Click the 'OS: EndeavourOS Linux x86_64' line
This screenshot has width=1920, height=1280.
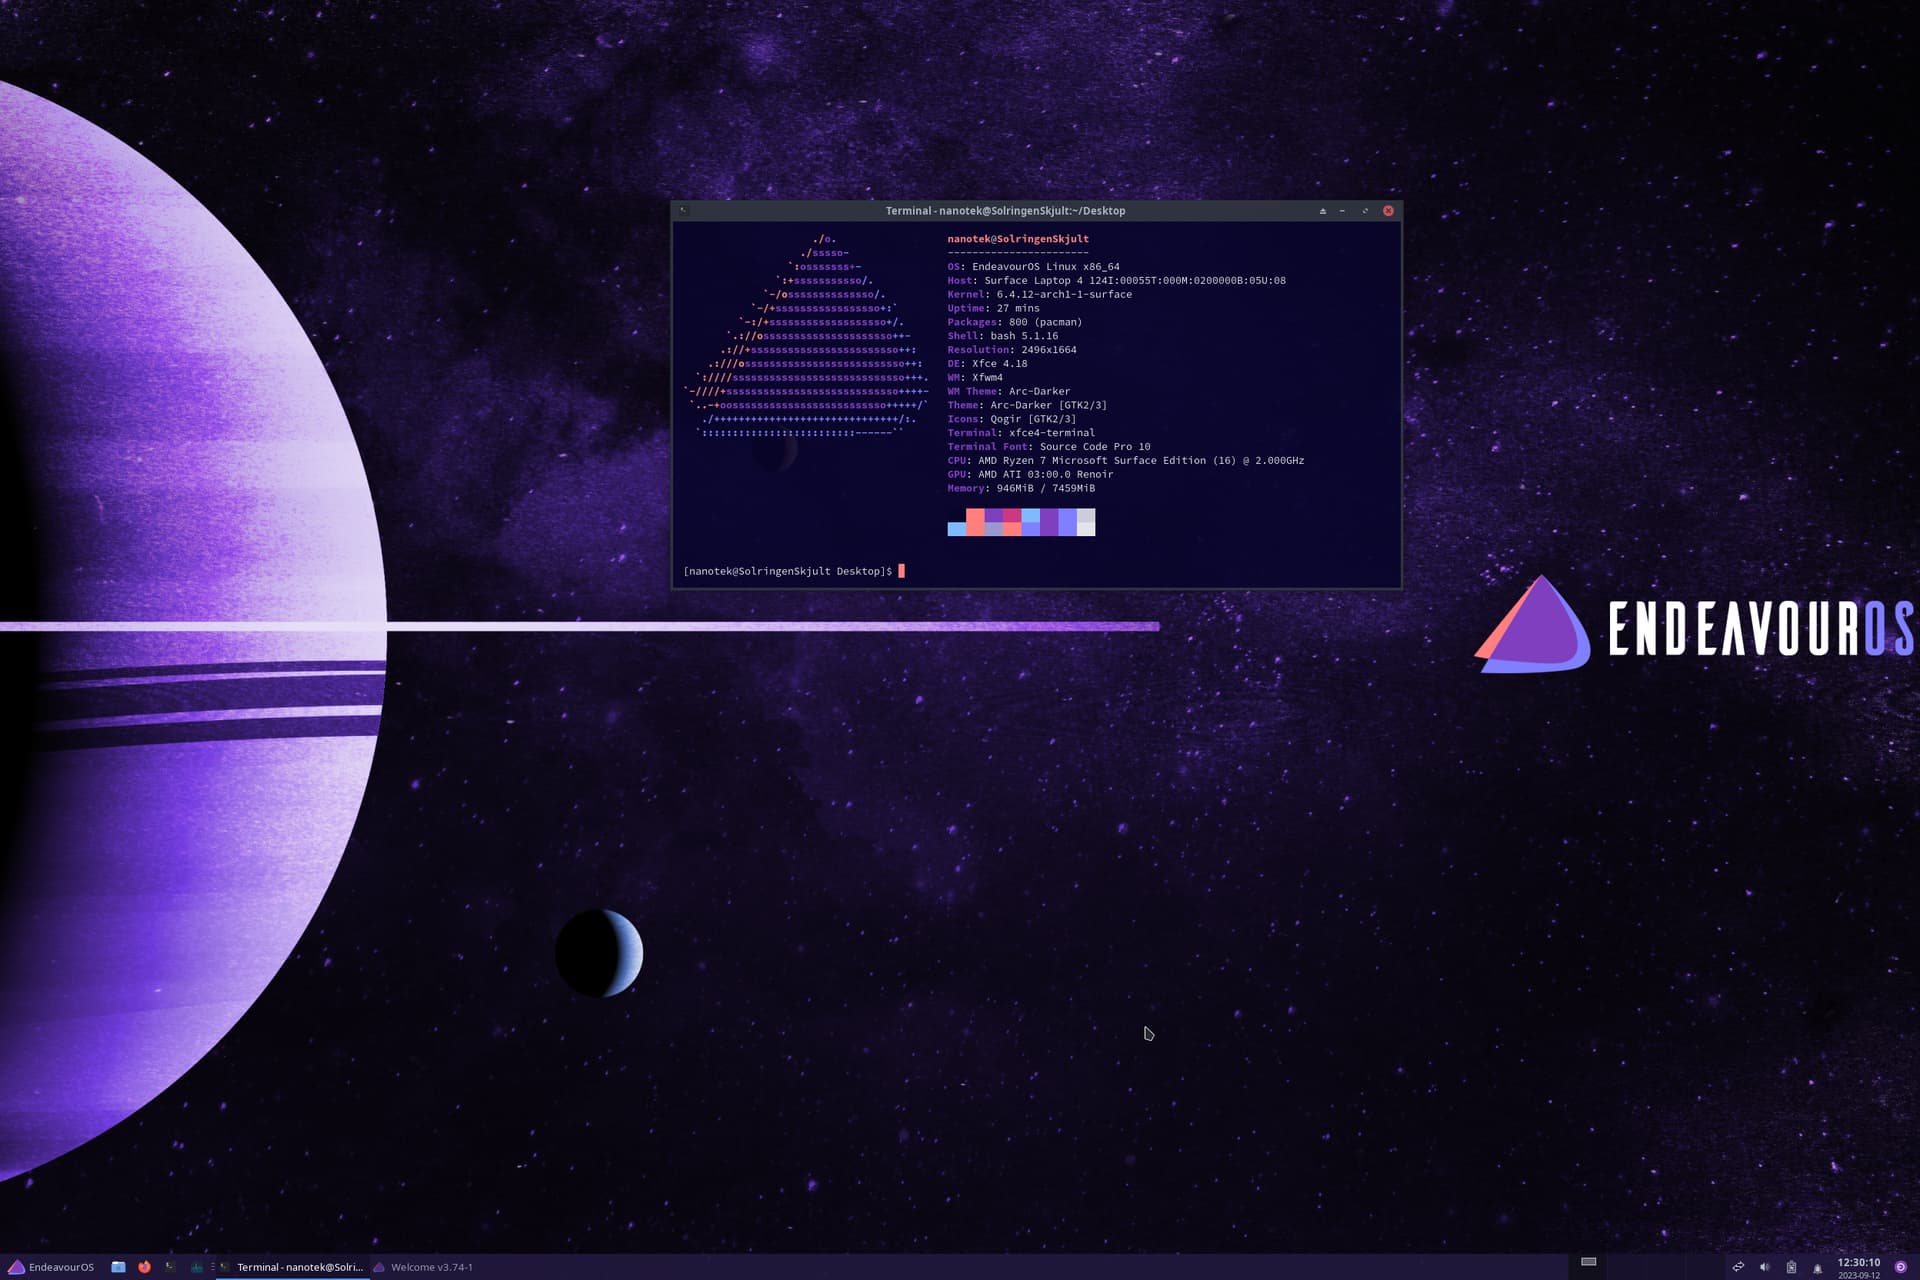point(1033,267)
